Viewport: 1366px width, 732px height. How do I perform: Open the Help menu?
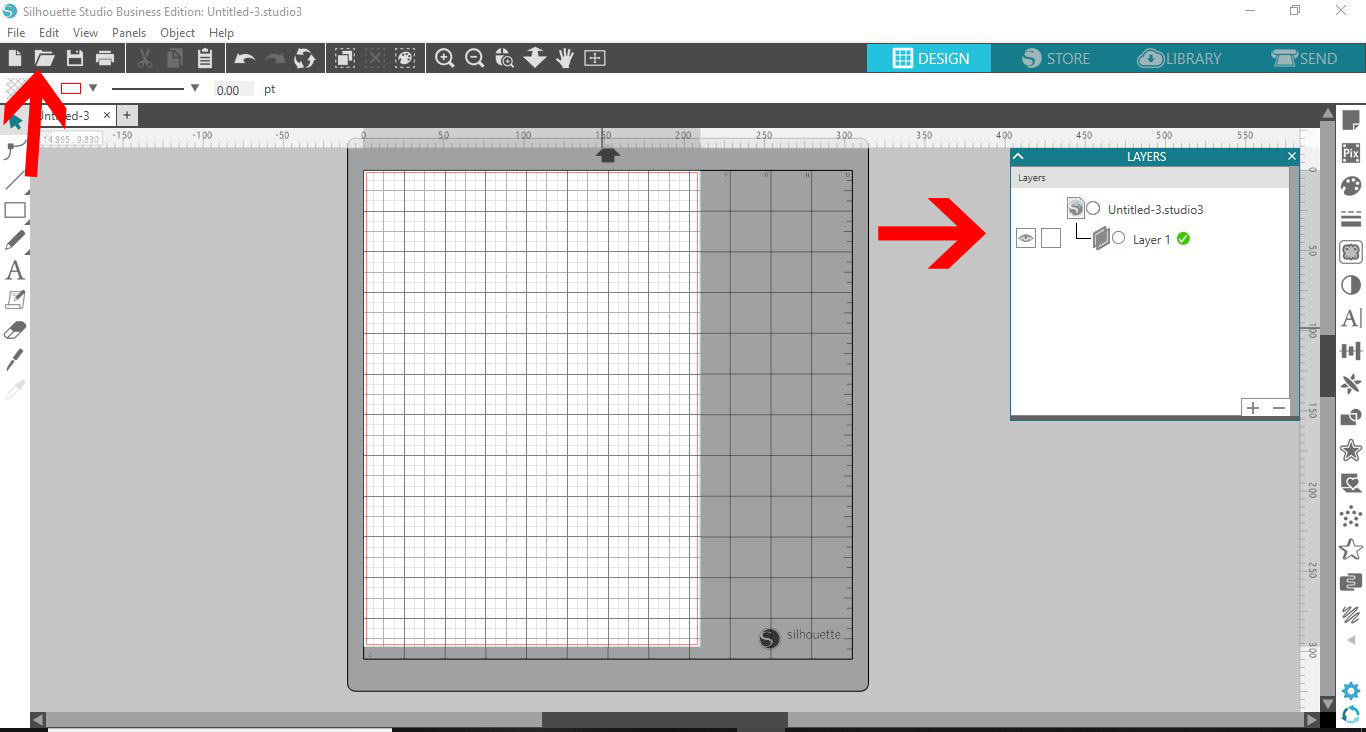pyautogui.click(x=221, y=33)
